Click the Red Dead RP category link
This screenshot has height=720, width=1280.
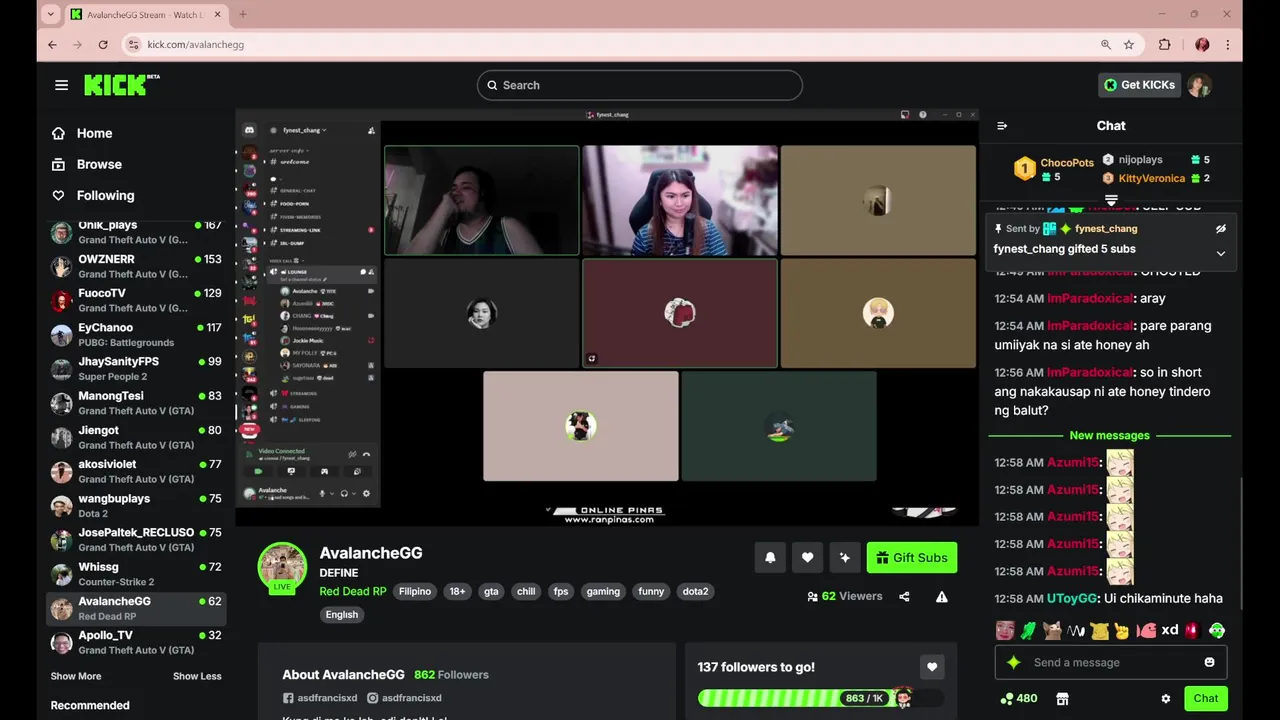point(353,591)
